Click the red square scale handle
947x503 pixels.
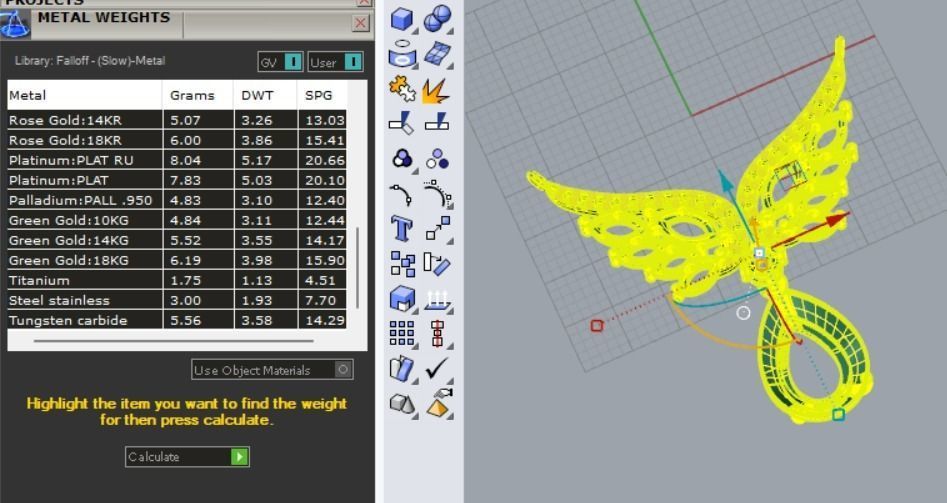597,325
